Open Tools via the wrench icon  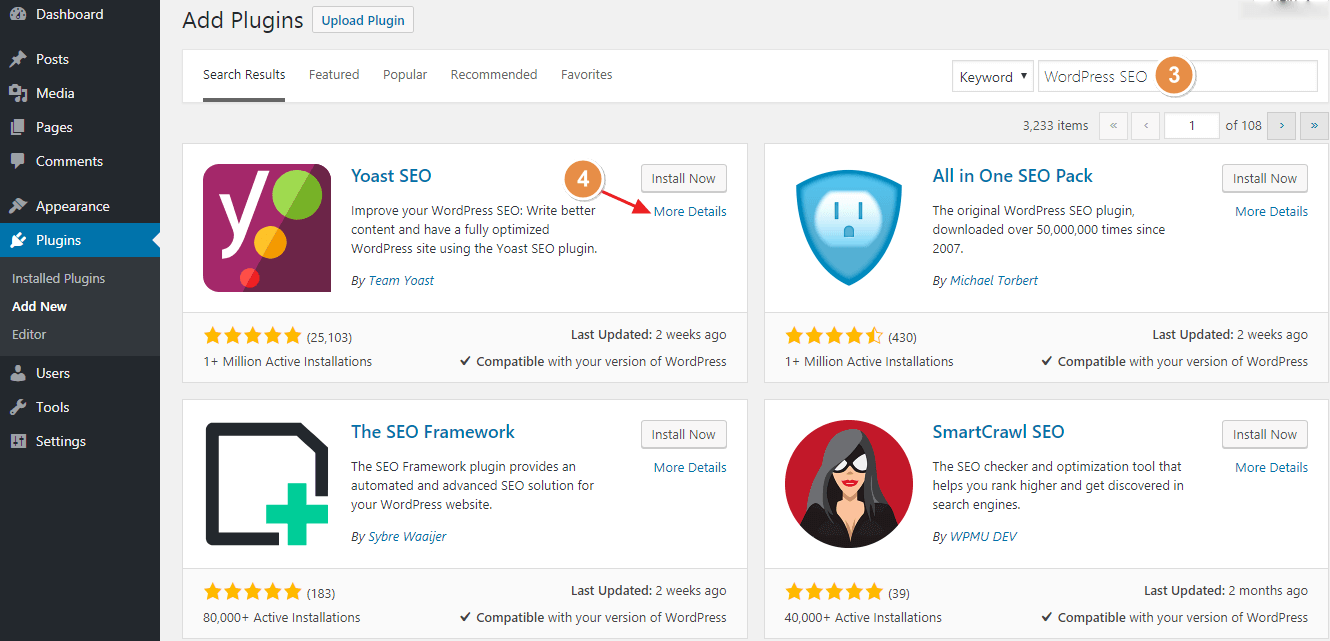tap(18, 407)
